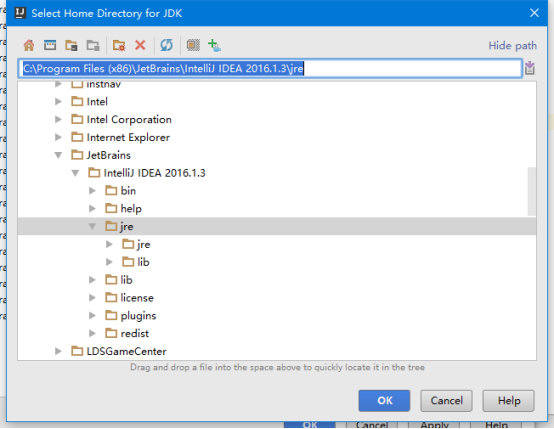Select the redist folder row
554x429 pixels.
pyautogui.click(x=277, y=333)
